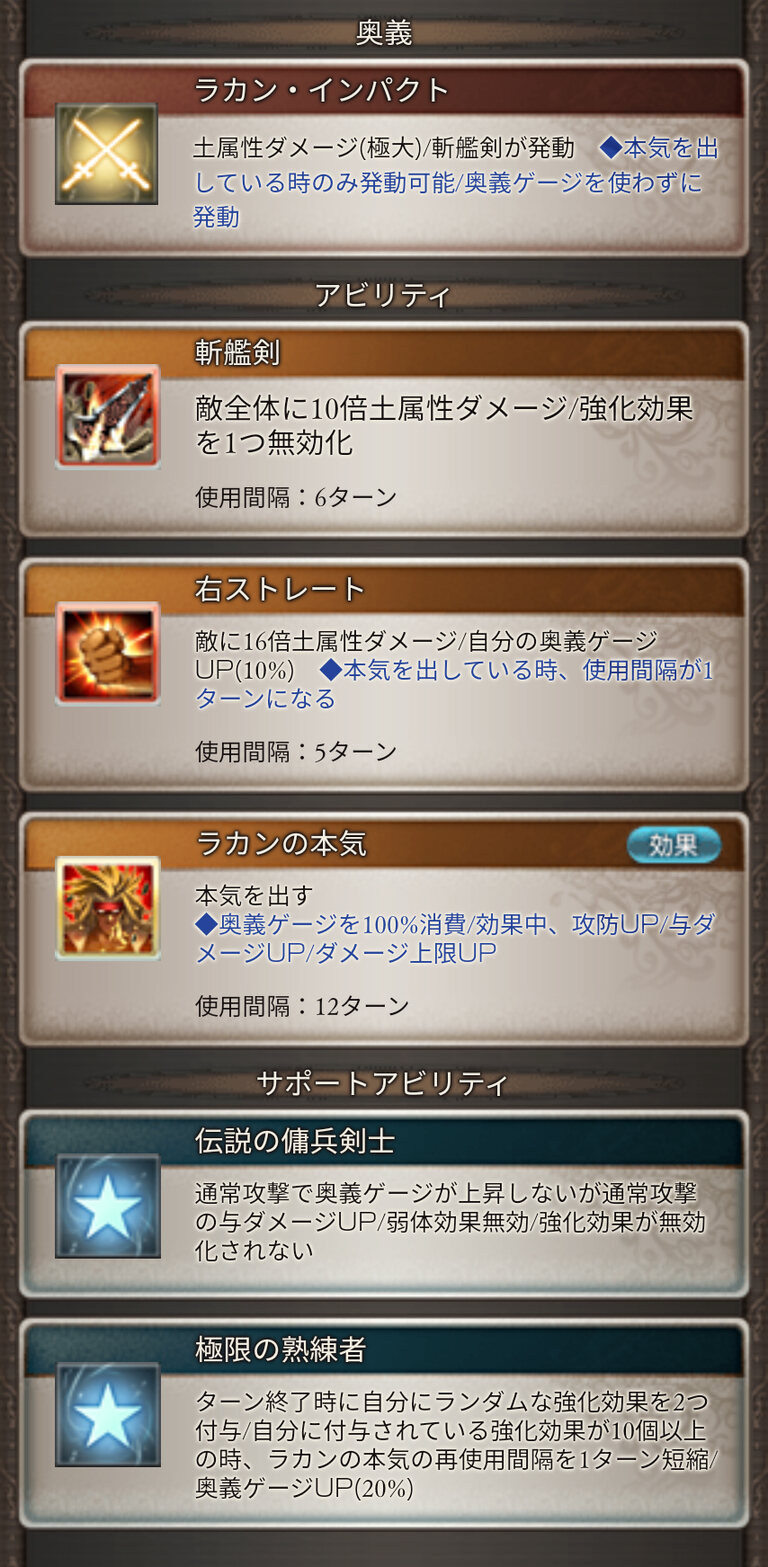Click 使用間隔：6ターン cooldown text
768x1567 pixels.
point(296,496)
